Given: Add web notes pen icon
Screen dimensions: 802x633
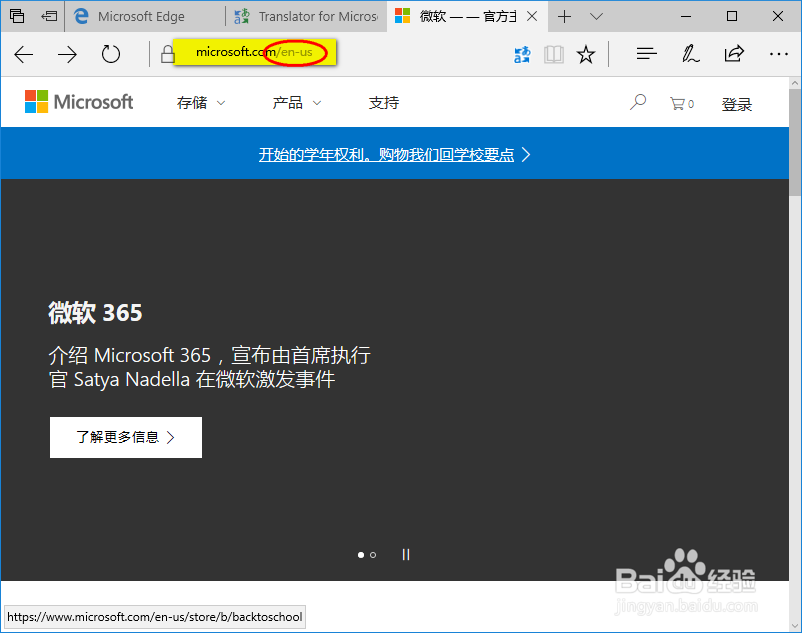Looking at the screenshot, I should click(x=690, y=54).
